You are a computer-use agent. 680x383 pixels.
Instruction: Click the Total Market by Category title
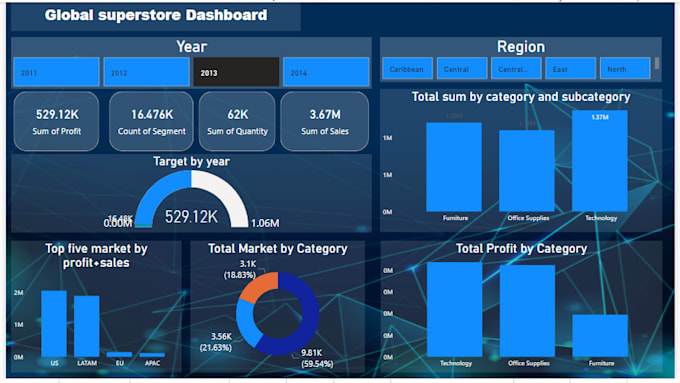(x=278, y=249)
